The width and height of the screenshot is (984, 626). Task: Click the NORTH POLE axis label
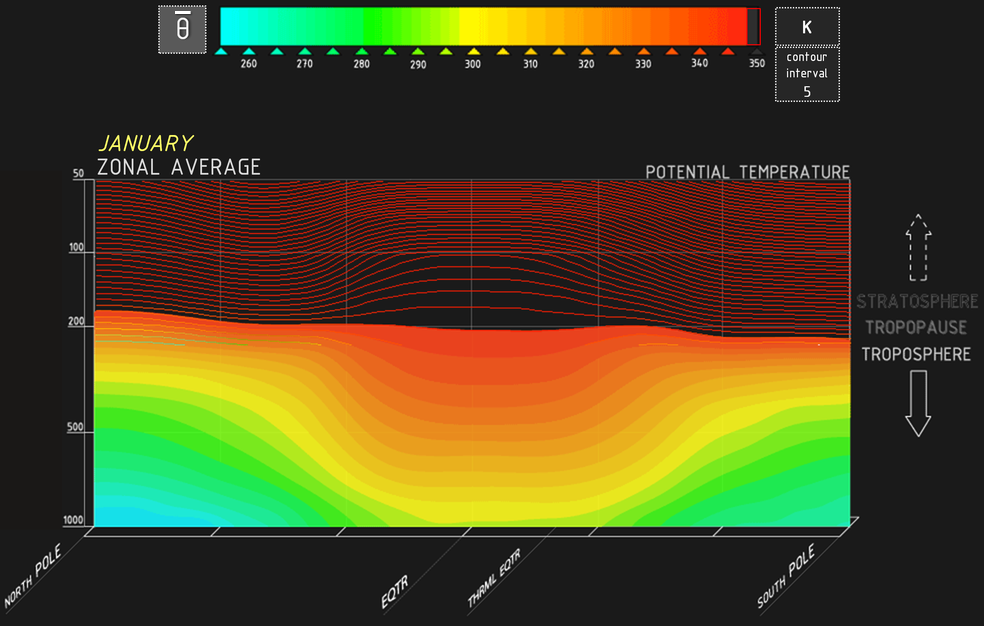(33, 579)
